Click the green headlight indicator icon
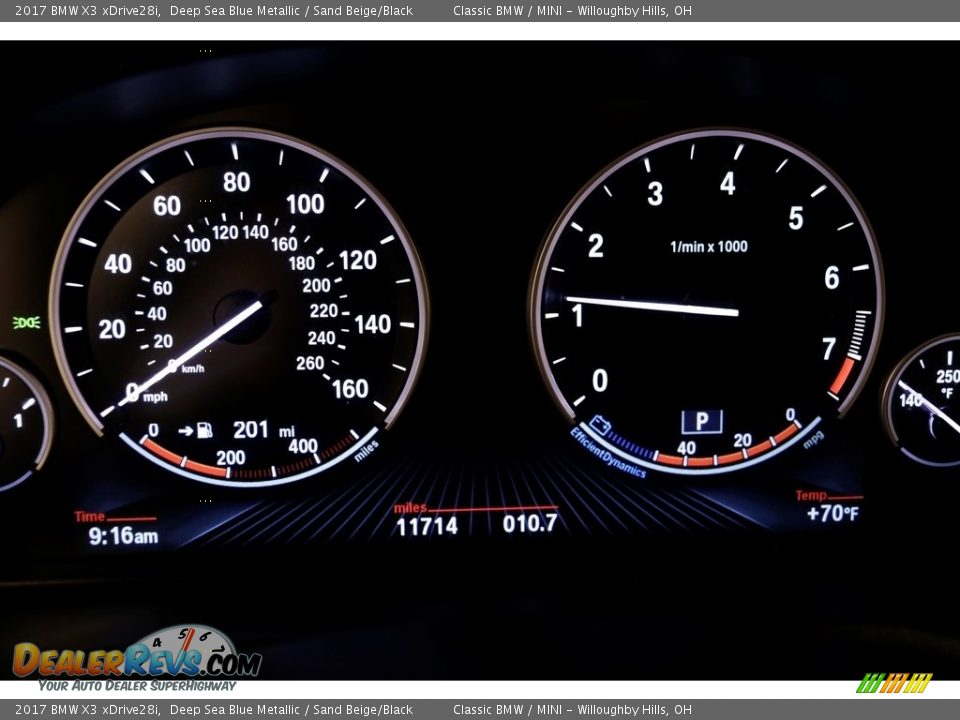This screenshot has height=720, width=960. [26, 322]
